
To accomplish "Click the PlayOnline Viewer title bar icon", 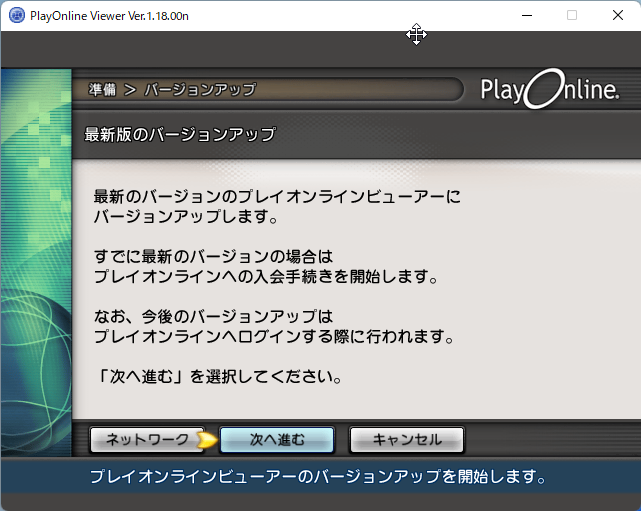I will click(17, 16).
